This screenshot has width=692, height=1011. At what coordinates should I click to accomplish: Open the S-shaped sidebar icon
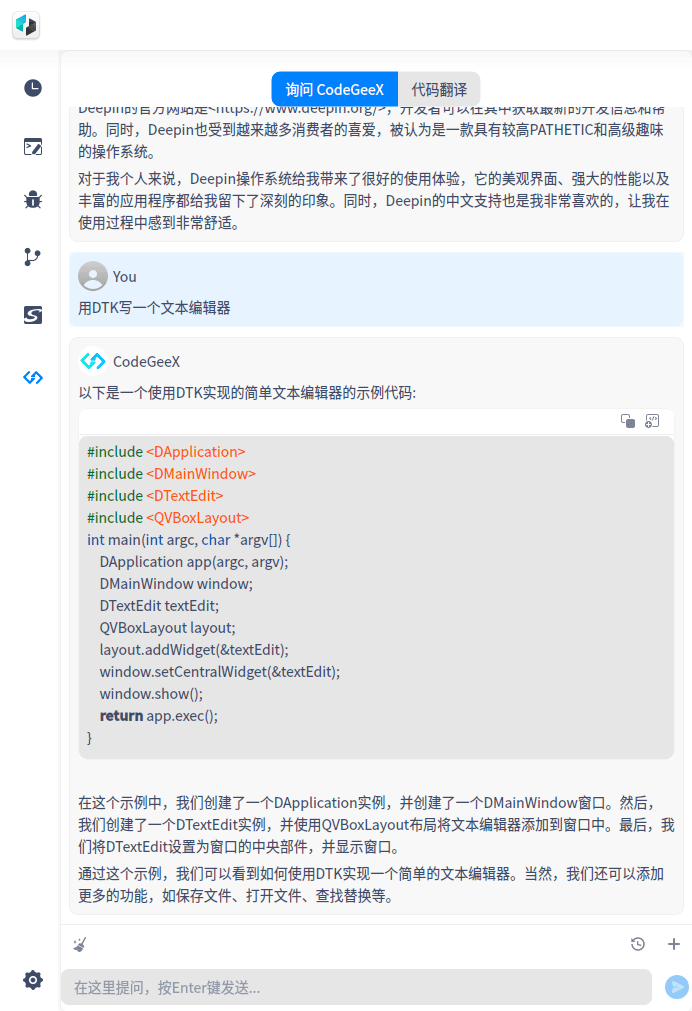pos(33,315)
